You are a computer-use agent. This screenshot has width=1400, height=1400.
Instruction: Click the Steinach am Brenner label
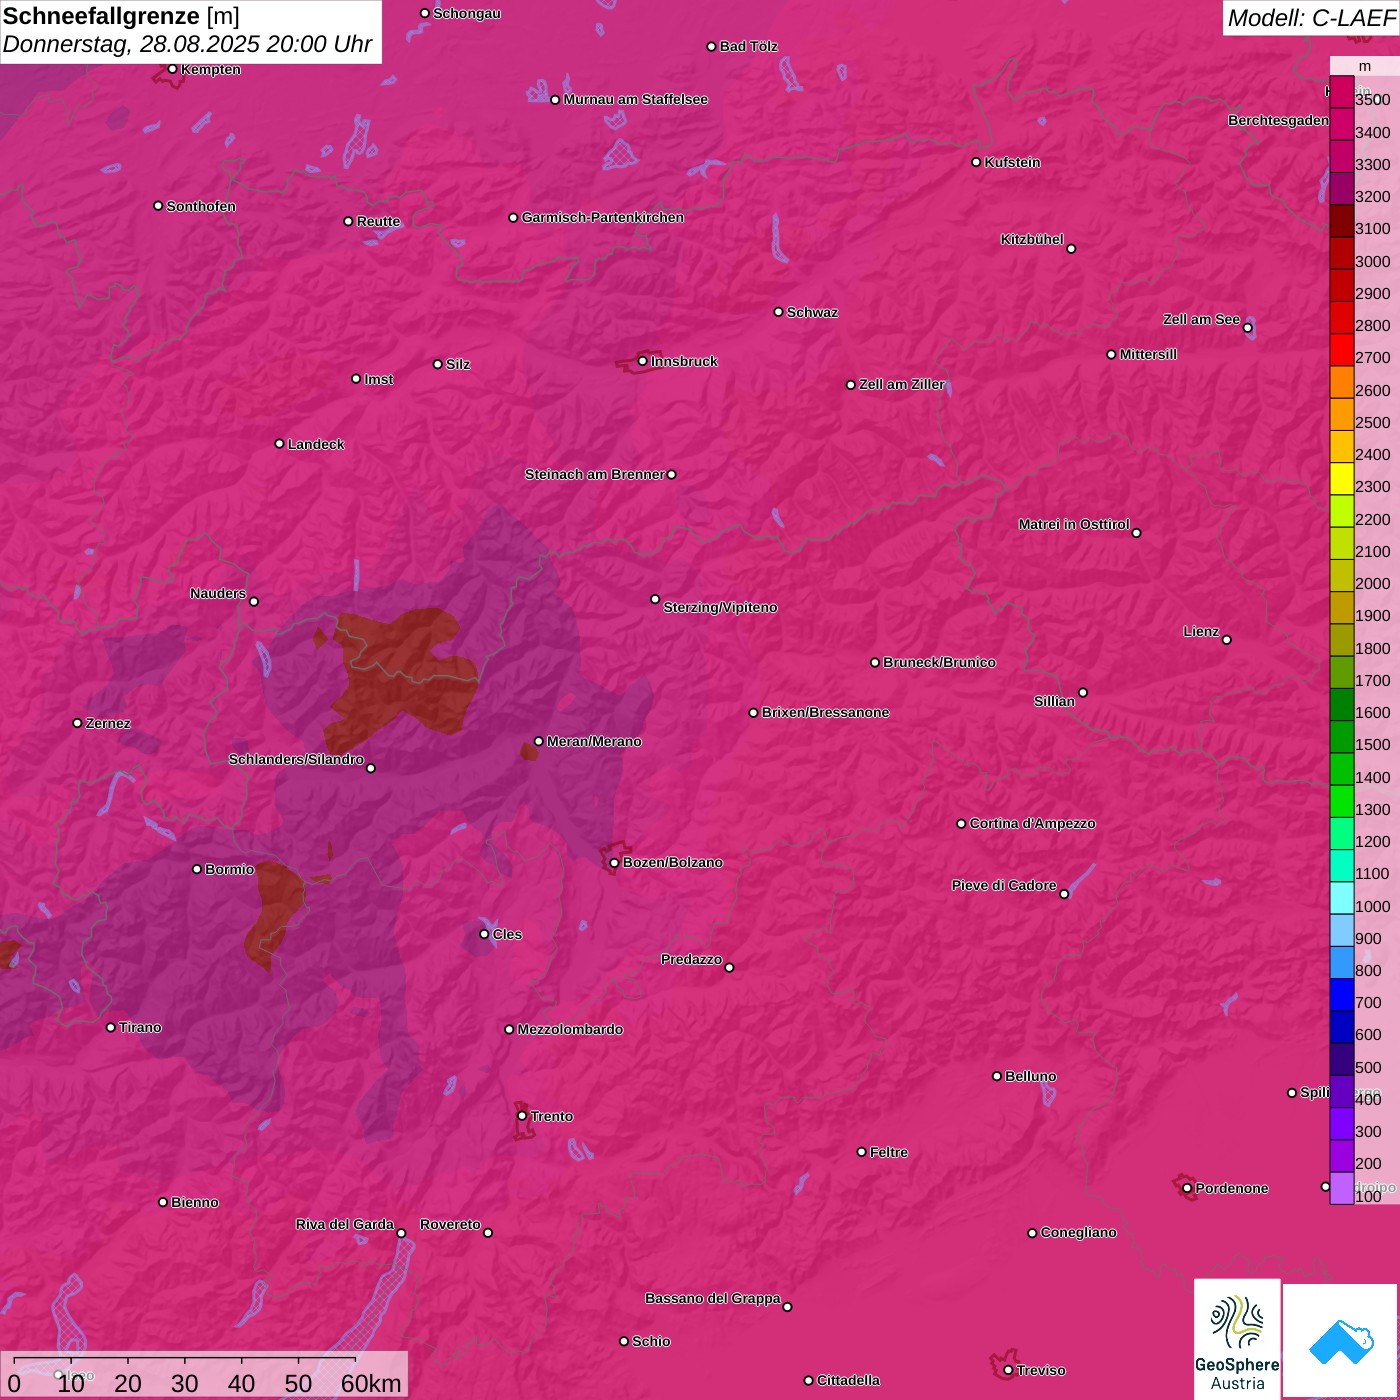coord(594,474)
